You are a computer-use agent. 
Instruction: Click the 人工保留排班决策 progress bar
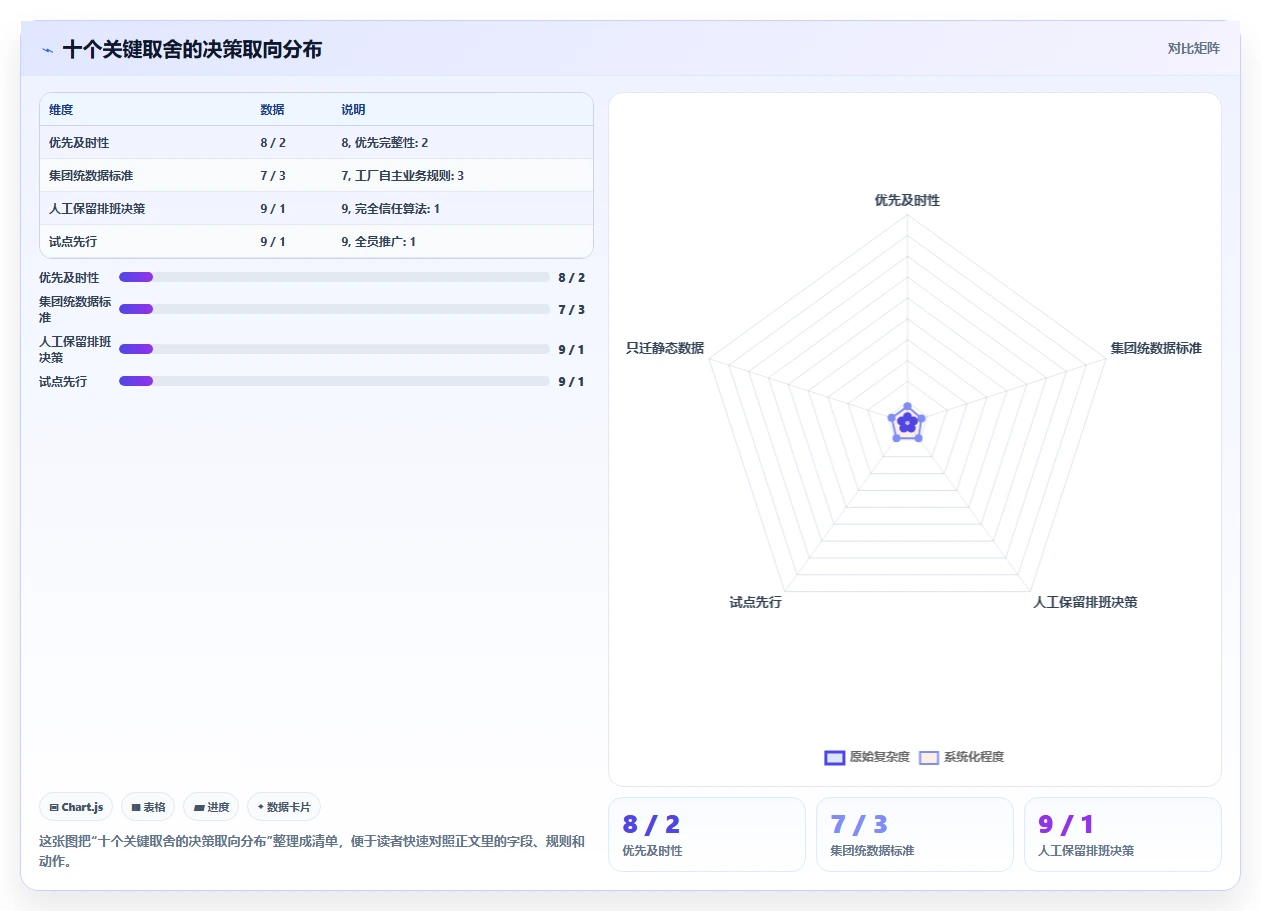click(334, 349)
